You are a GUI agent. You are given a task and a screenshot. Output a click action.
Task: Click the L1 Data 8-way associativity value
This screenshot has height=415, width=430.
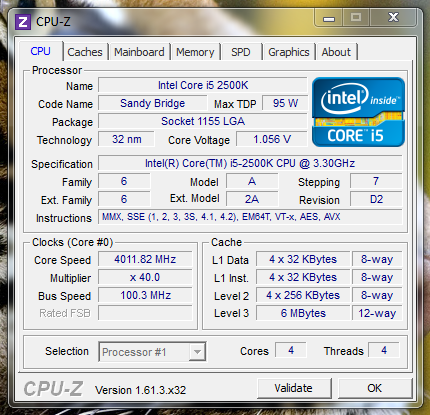[377, 259]
